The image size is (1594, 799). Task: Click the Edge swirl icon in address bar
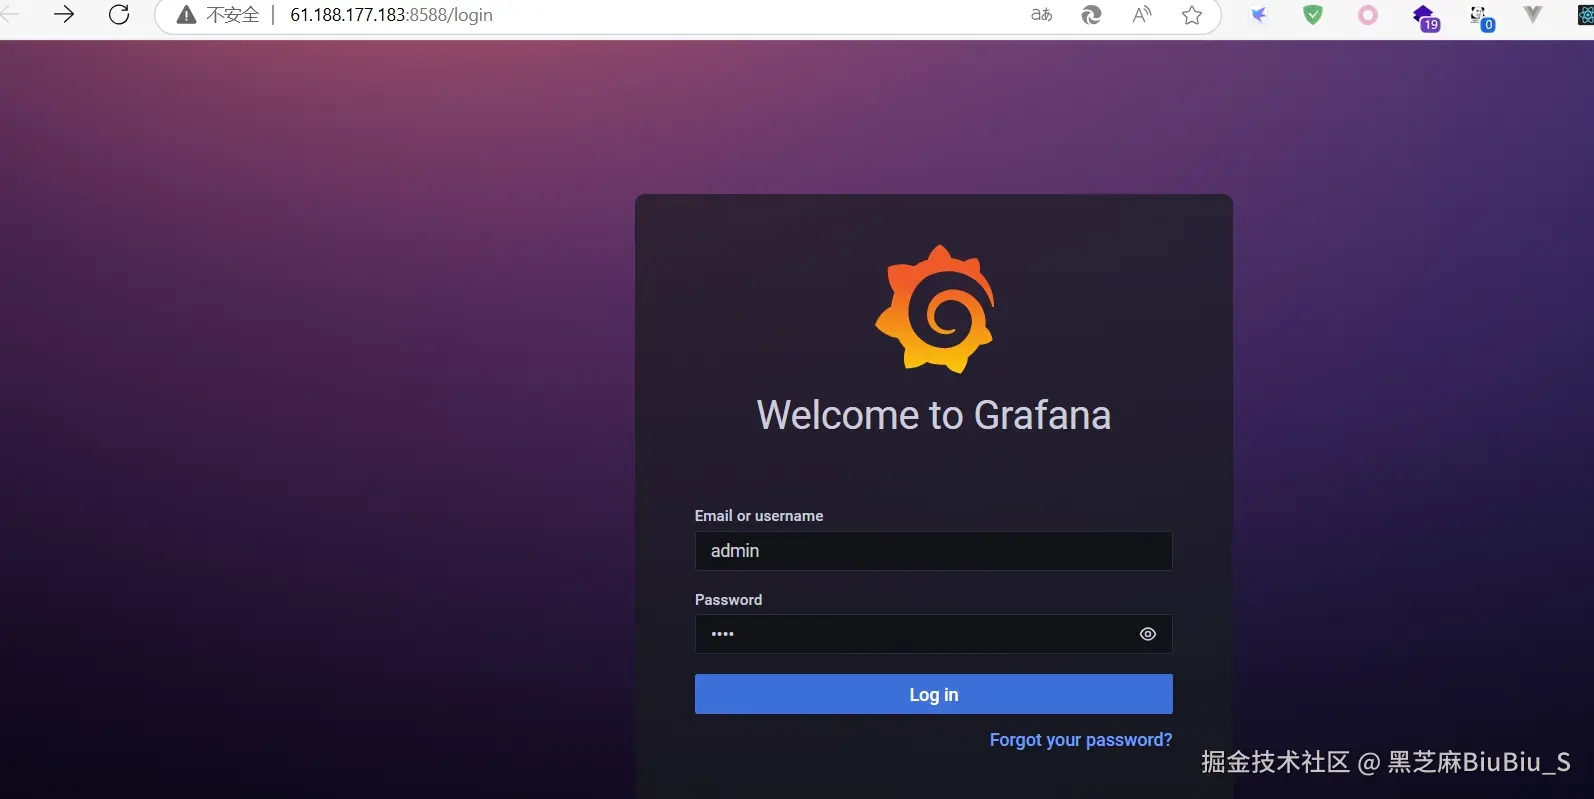point(1091,15)
